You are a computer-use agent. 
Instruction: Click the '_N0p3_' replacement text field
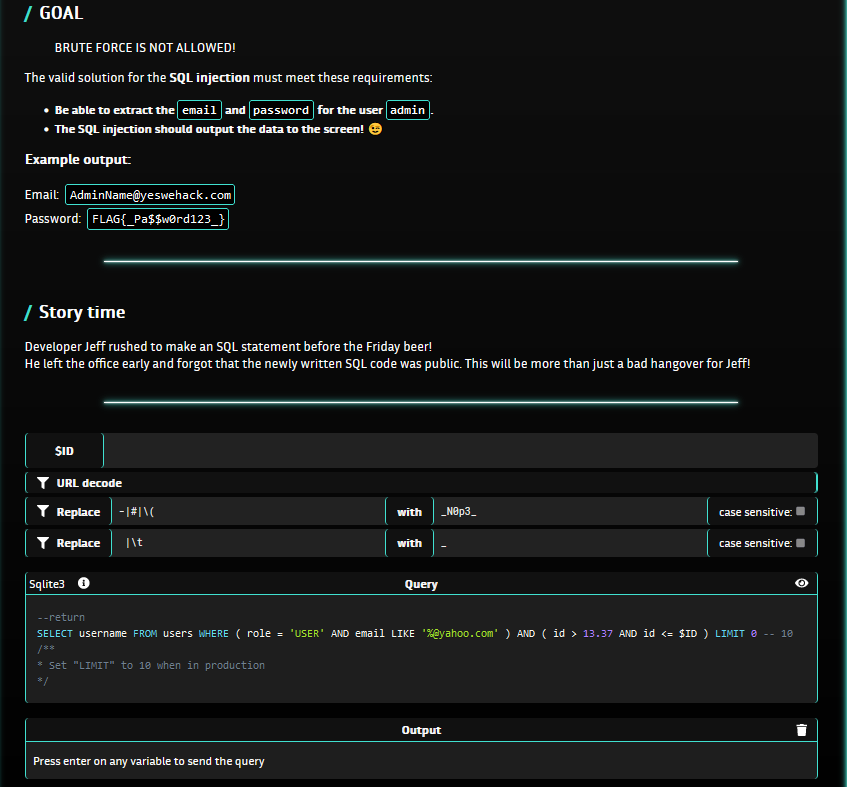click(568, 512)
